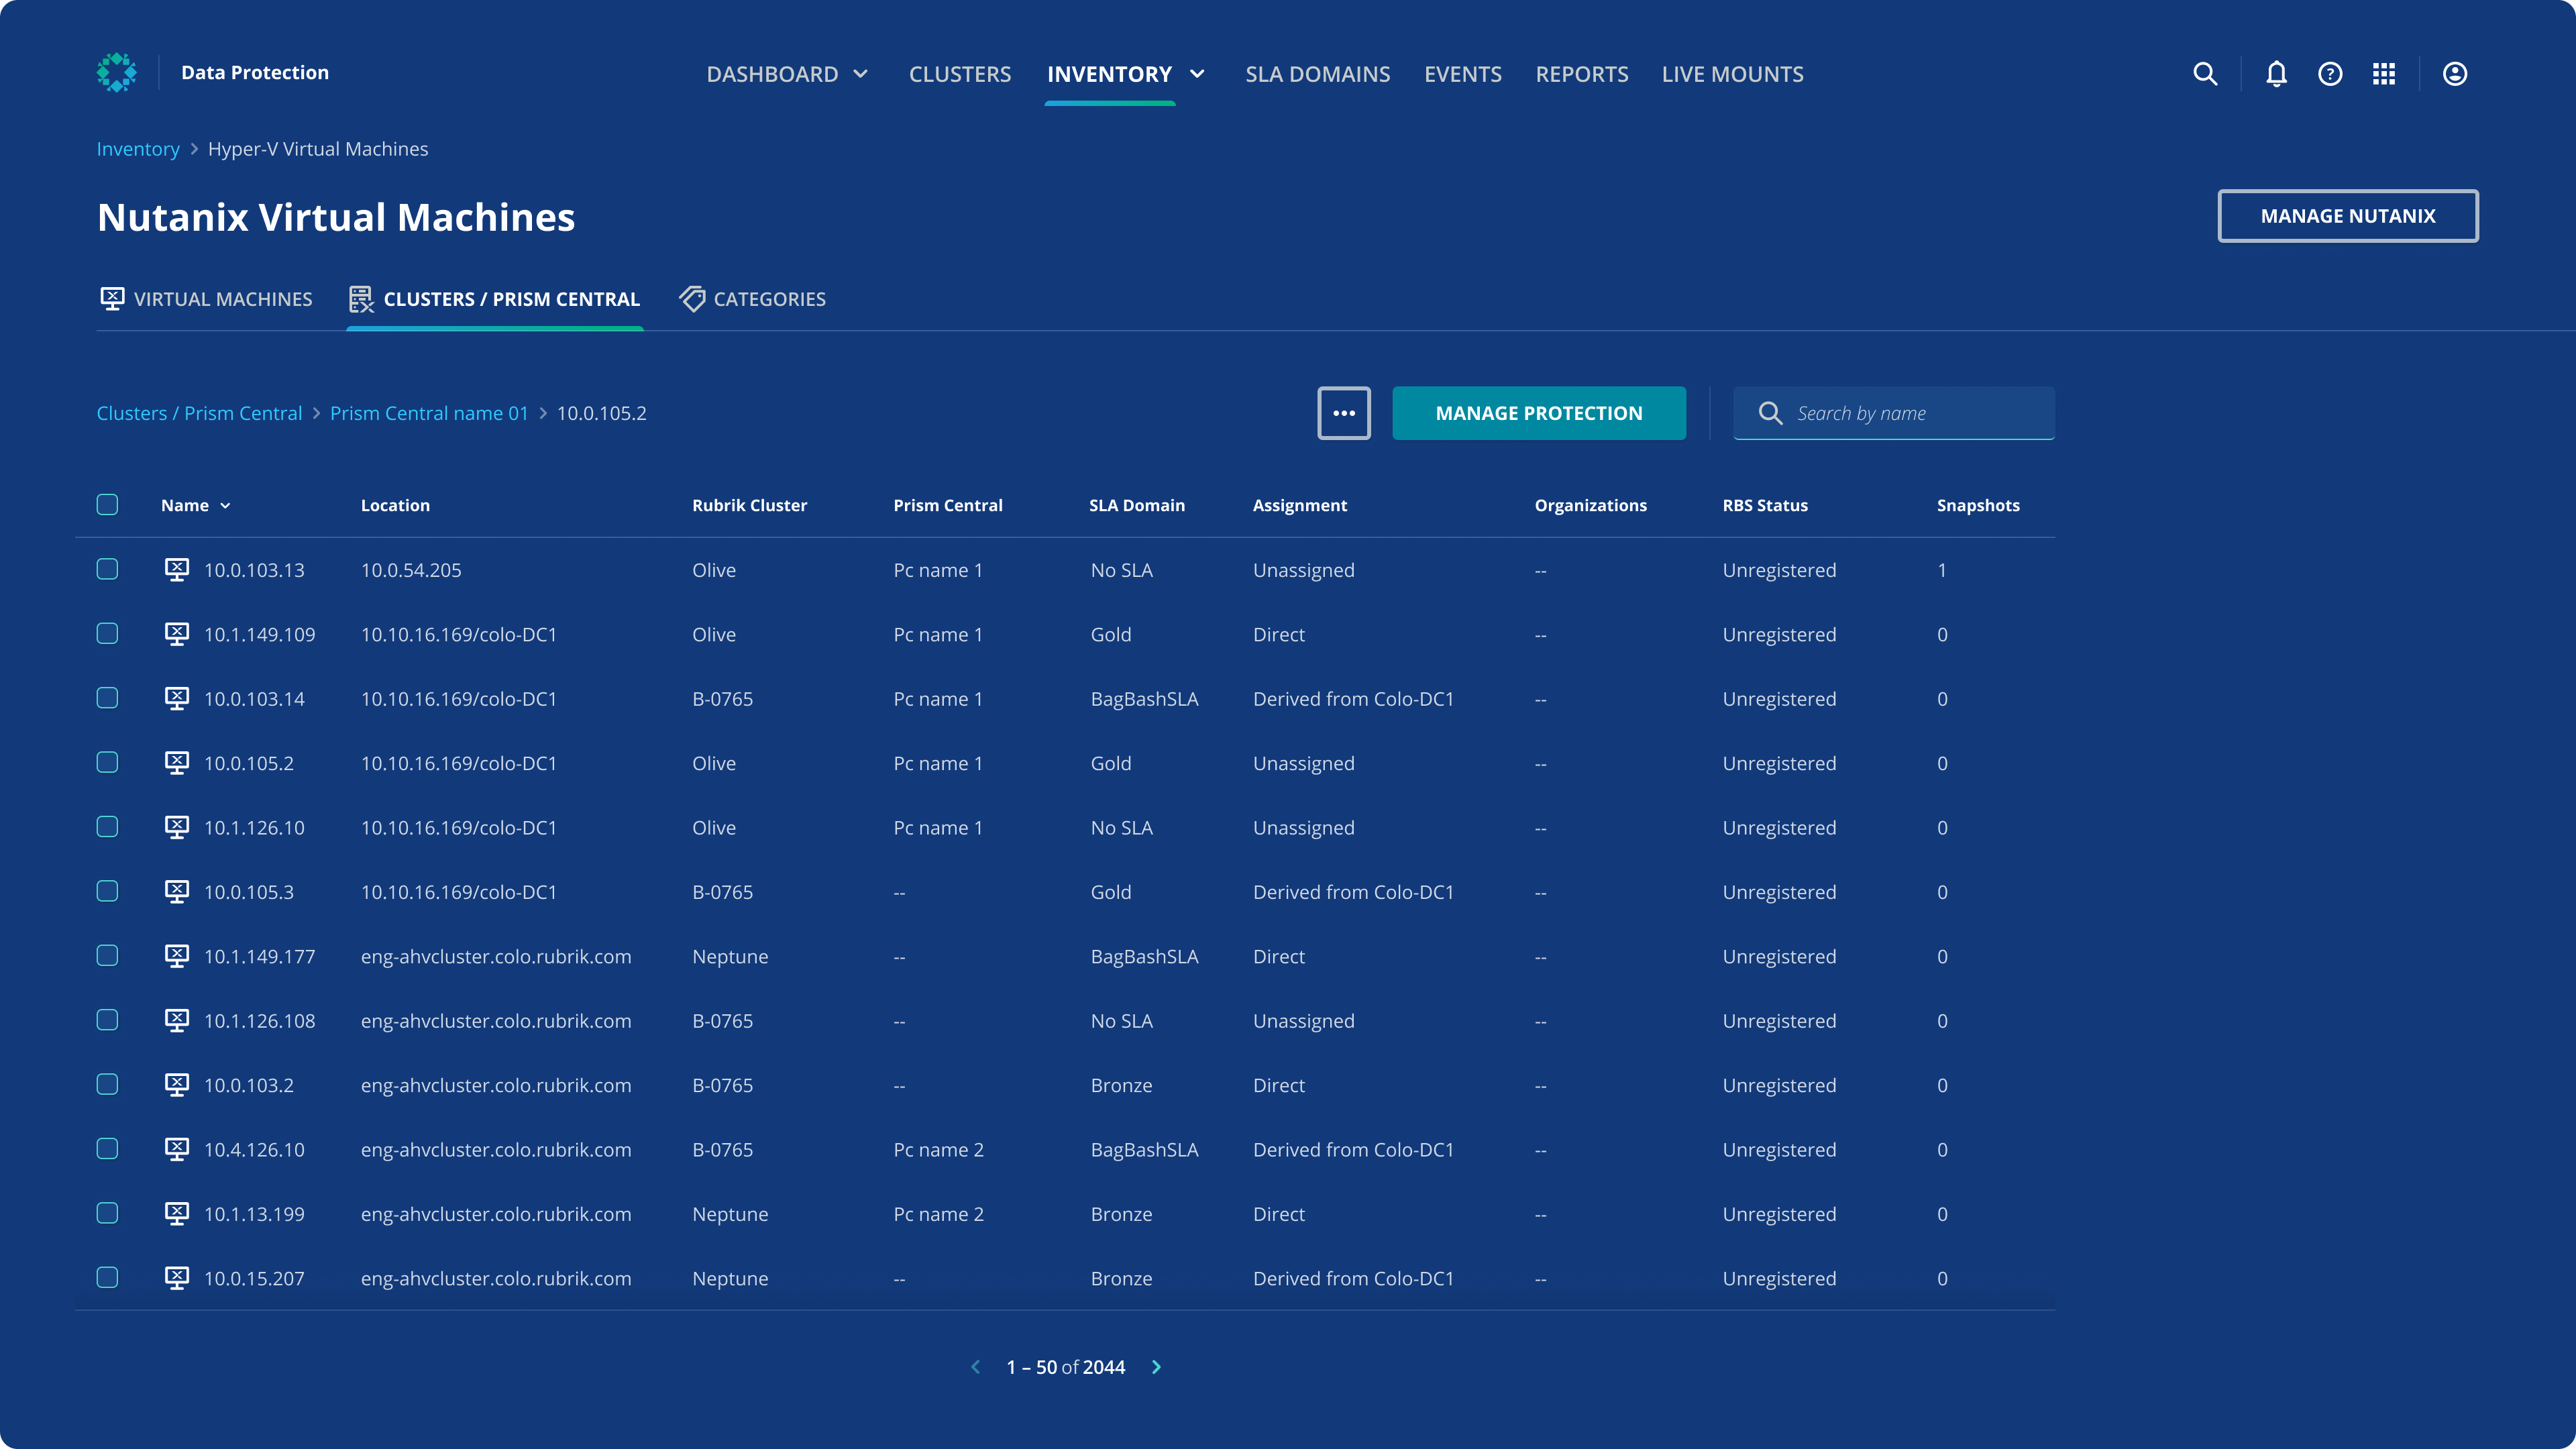
Task: Click the VM icon for 10.0.103.14
Action: [x=176, y=699]
